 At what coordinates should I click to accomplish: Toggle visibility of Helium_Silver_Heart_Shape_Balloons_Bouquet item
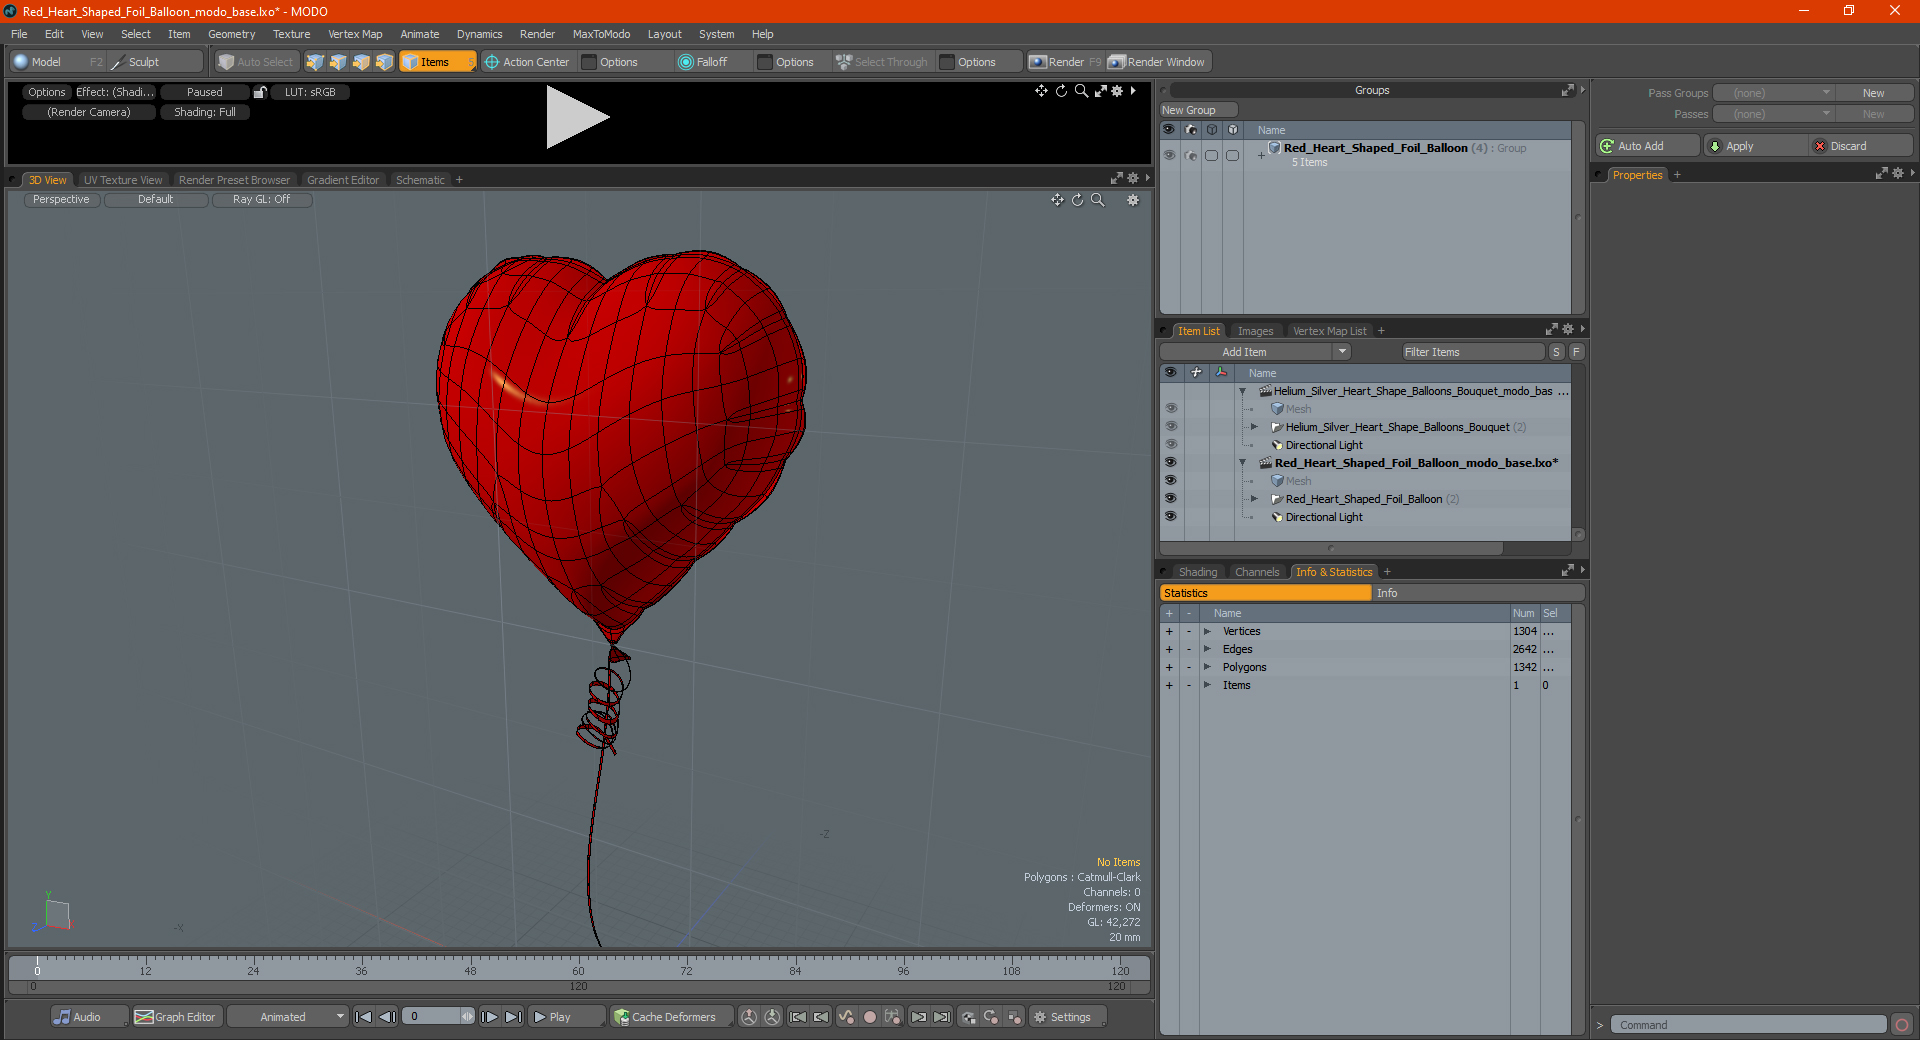pos(1170,427)
